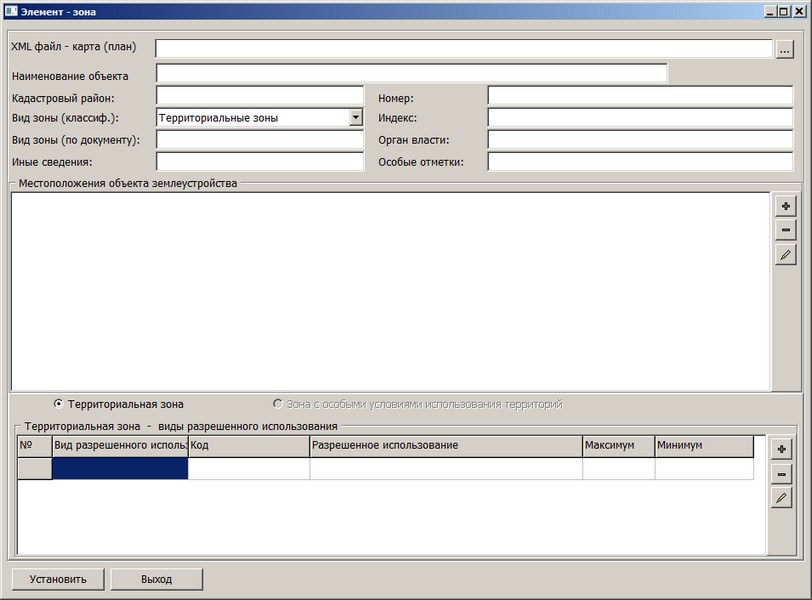Focus the Кадастровый район text field
Screen dimensions: 812x600
(259, 96)
